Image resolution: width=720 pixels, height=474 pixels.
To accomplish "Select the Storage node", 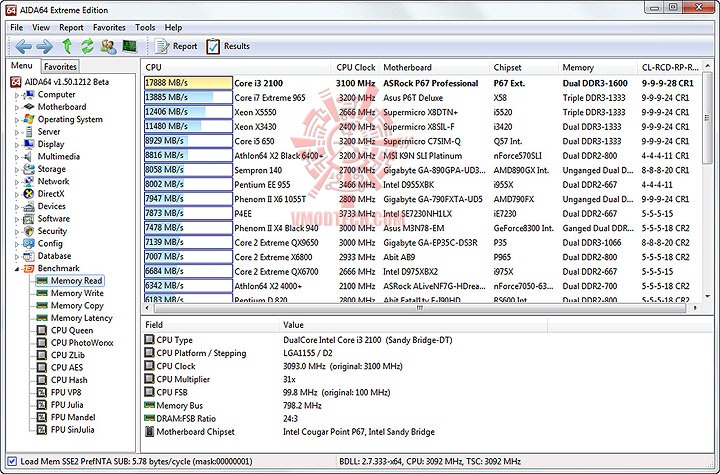I will 51,169.
